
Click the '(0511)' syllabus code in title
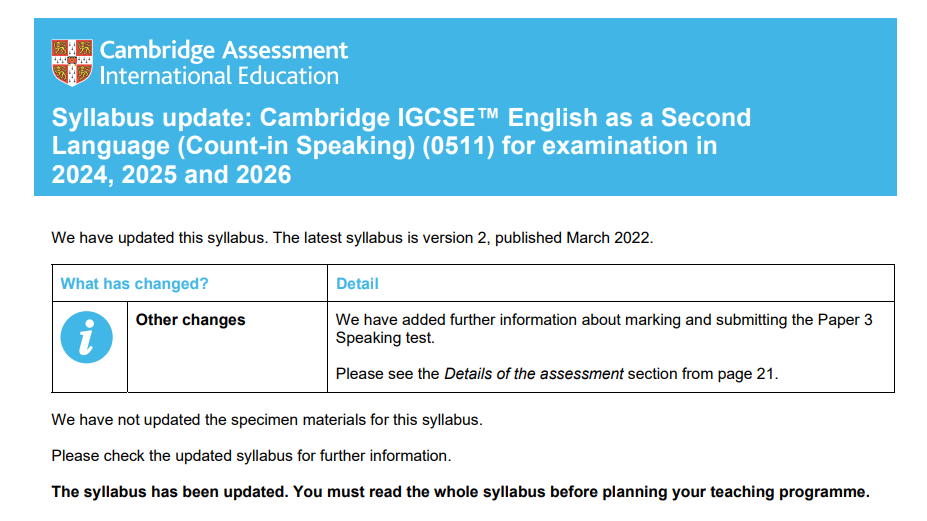pyautogui.click(x=458, y=146)
